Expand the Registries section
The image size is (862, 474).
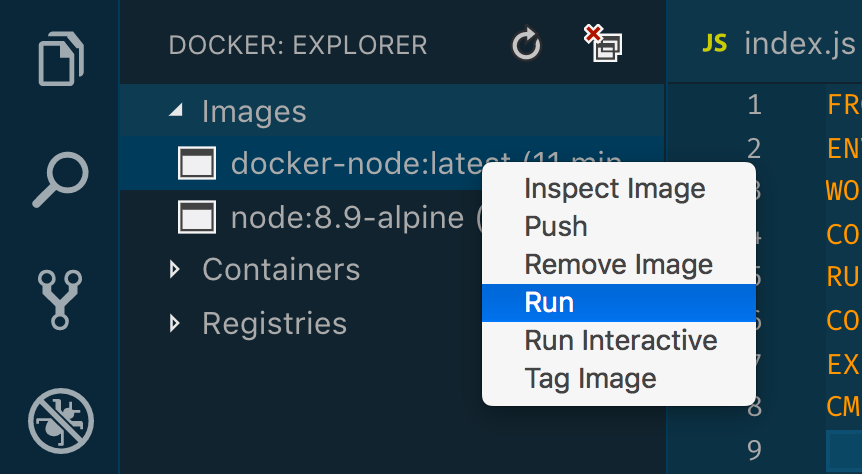175,323
